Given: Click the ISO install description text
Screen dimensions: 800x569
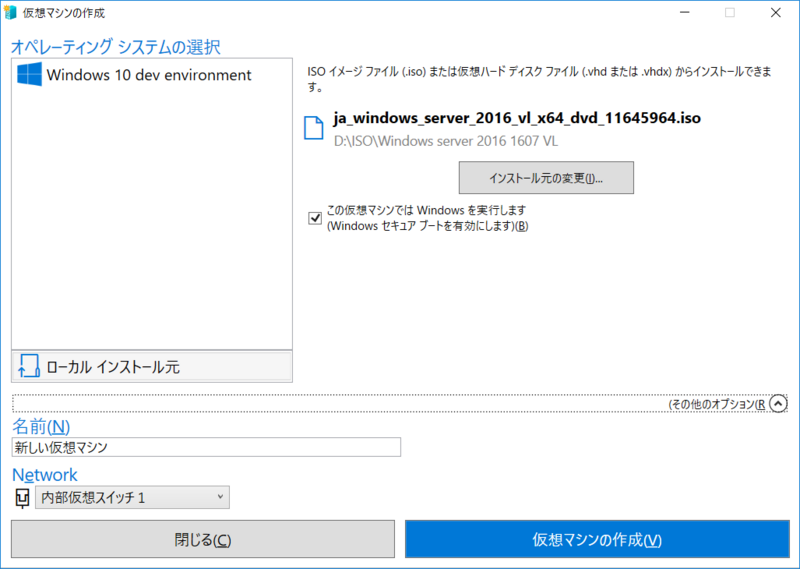Looking at the screenshot, I should point(539,79).
